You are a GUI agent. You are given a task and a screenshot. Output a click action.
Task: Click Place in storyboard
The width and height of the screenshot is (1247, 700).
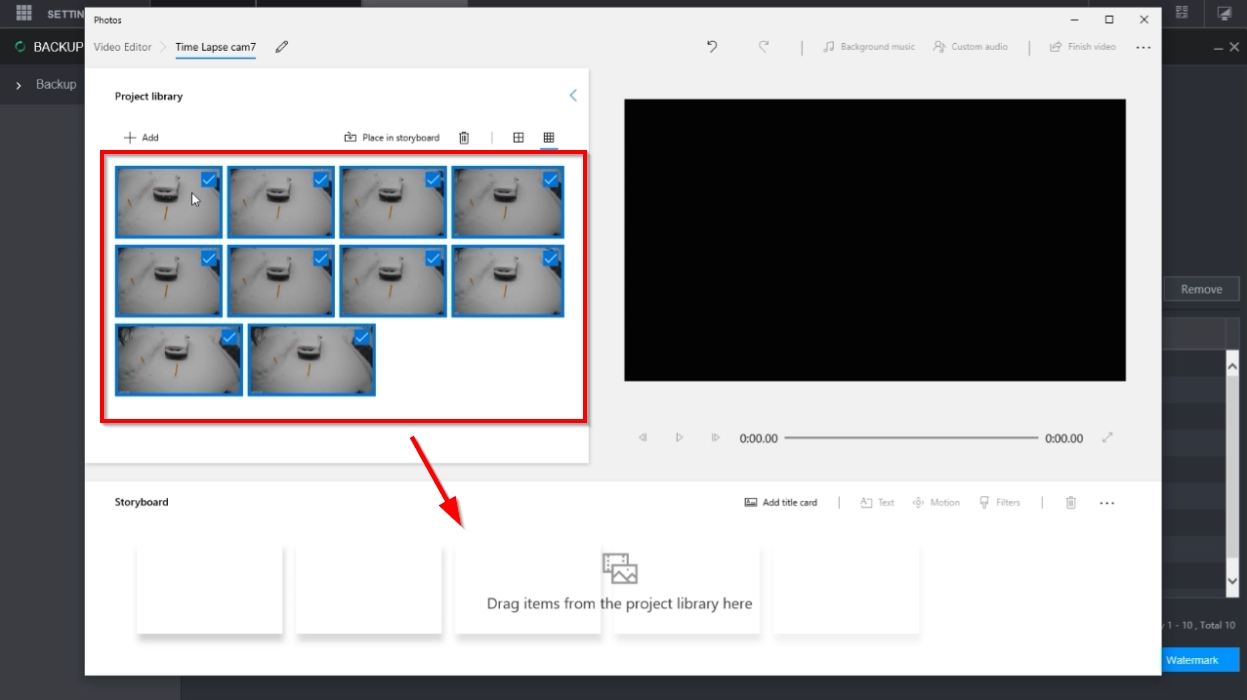point(391,138)
